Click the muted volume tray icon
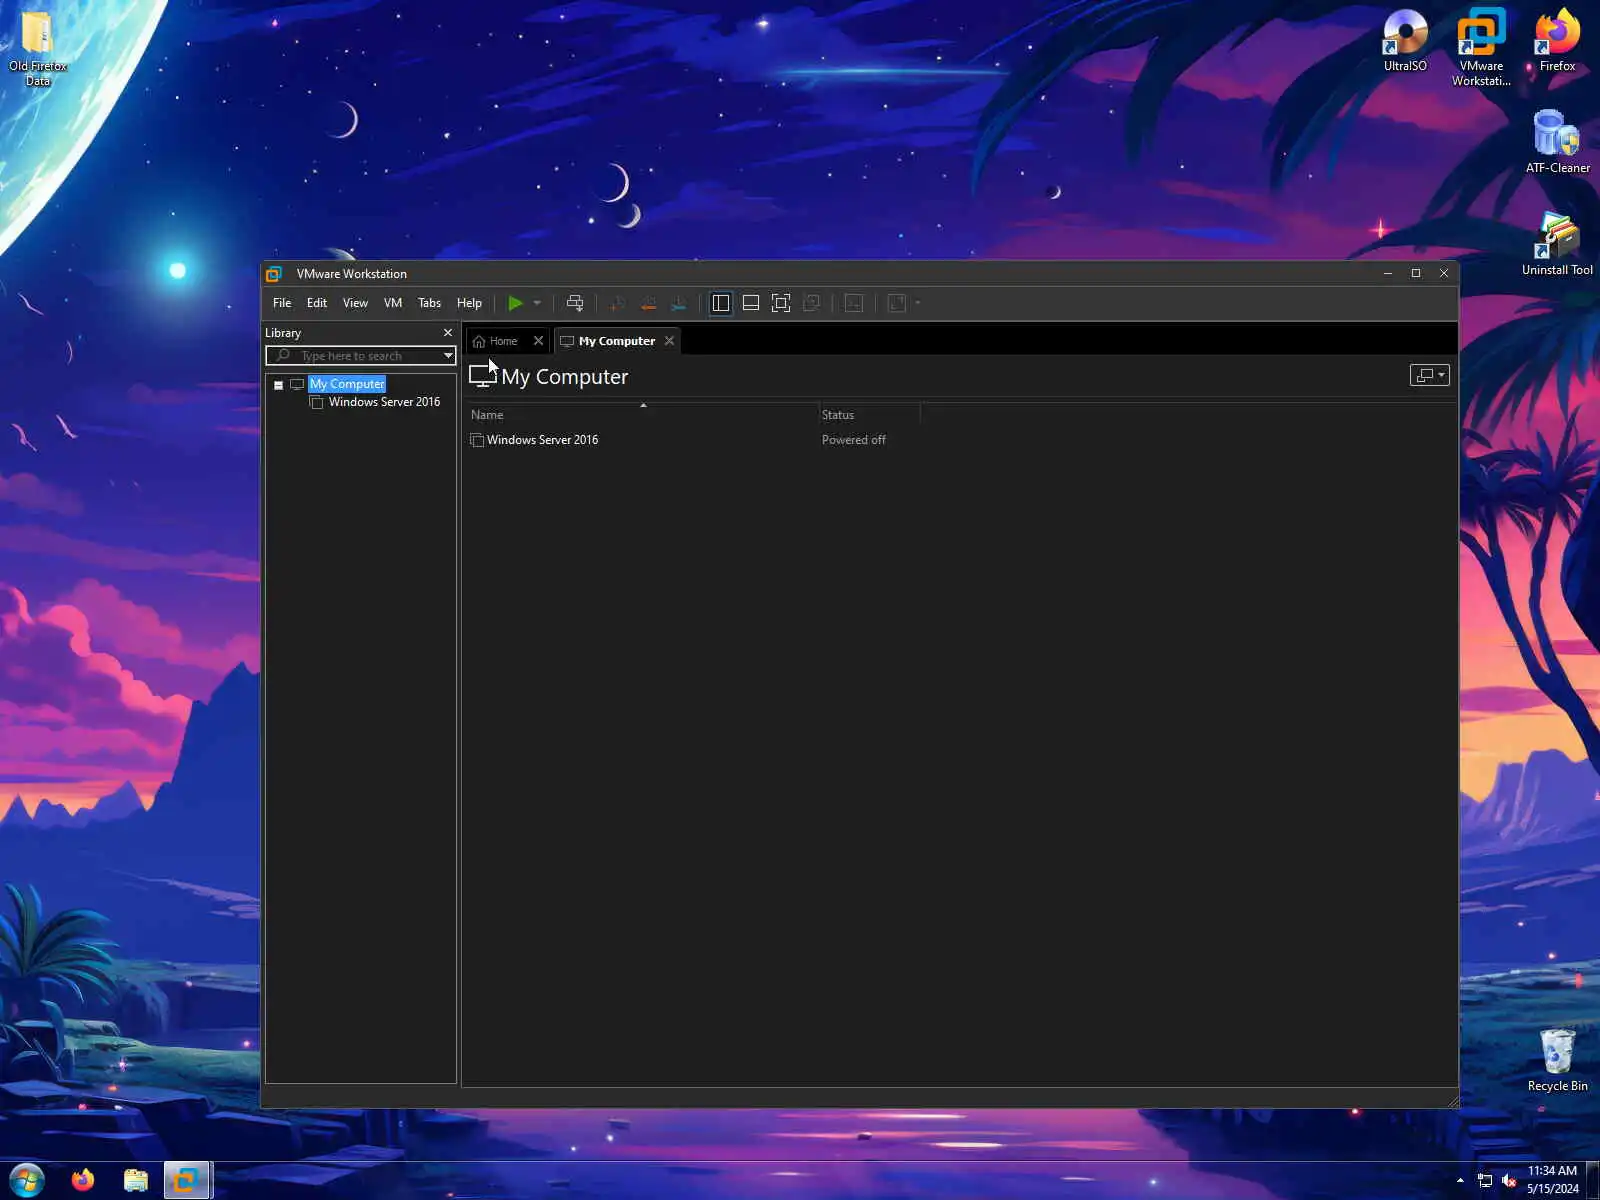Image resolution: width=1600 pixels, height=1200 pixels. (x=1509, y=1181)
